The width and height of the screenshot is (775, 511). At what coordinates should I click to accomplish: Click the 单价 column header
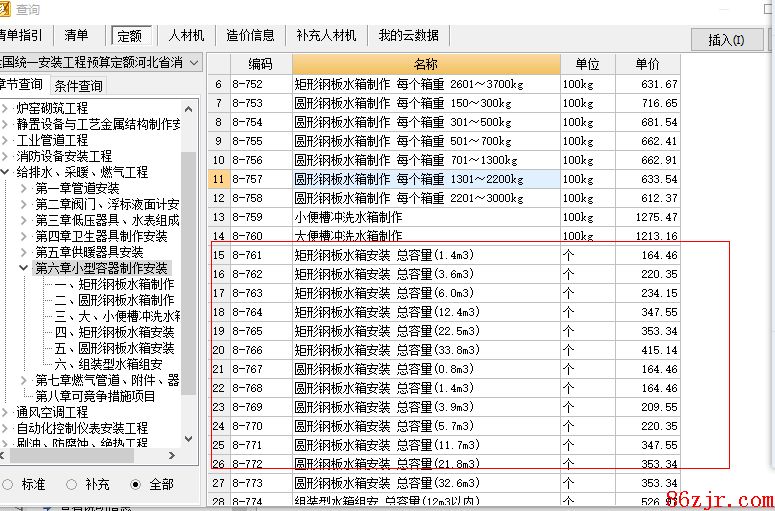point(647,64)
